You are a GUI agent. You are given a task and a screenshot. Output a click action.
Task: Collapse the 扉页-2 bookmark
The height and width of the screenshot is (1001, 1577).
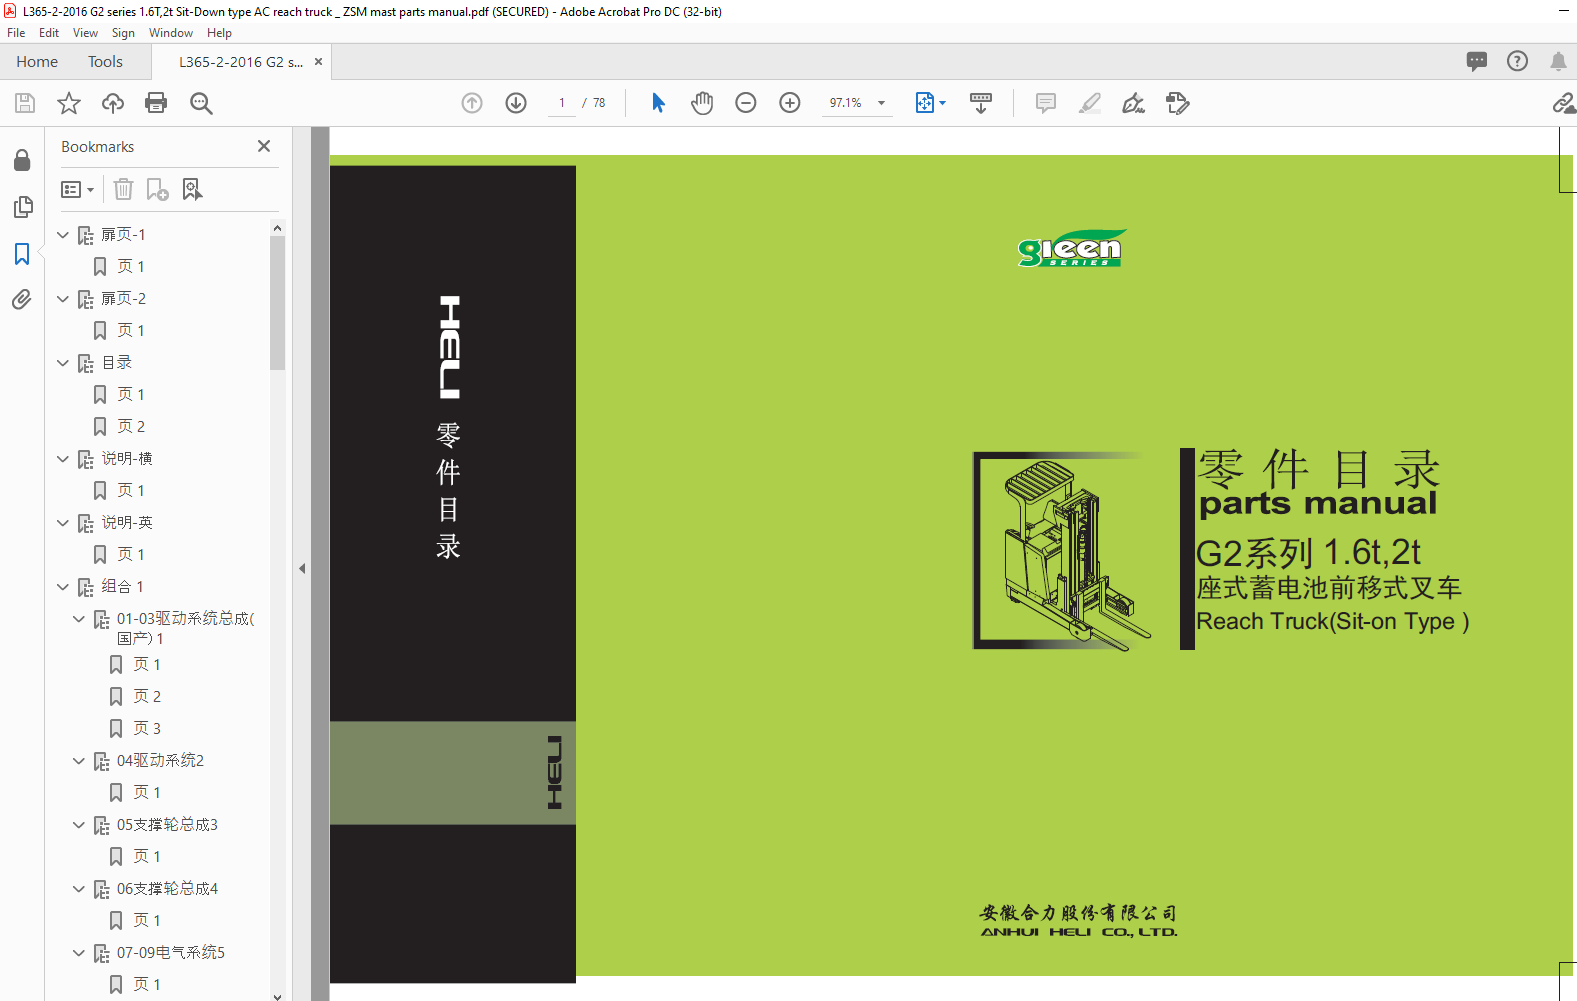[x=63, y=299]
